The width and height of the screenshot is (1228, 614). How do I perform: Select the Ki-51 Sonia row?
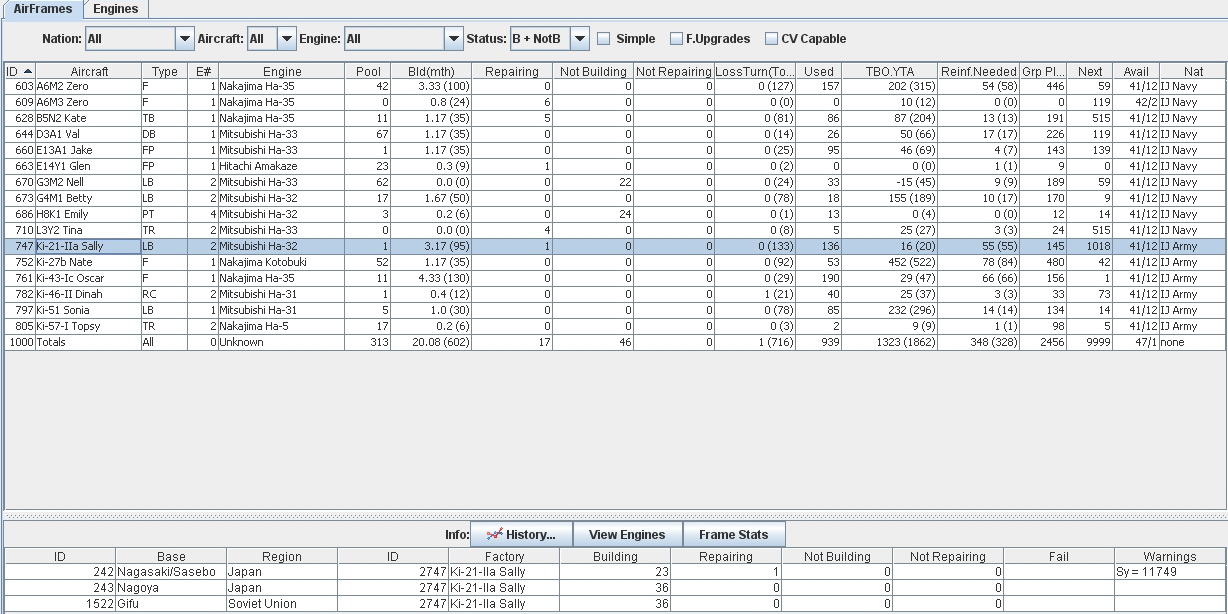point(615,310)
